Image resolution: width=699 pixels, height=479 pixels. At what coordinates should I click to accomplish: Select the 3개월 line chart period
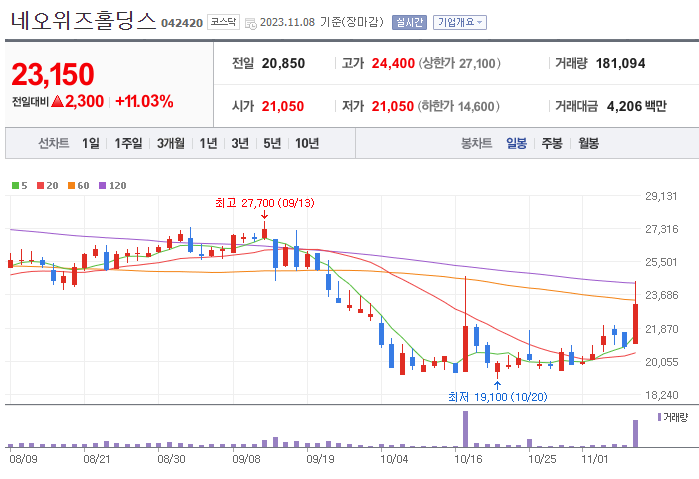[x=170, y=143]
